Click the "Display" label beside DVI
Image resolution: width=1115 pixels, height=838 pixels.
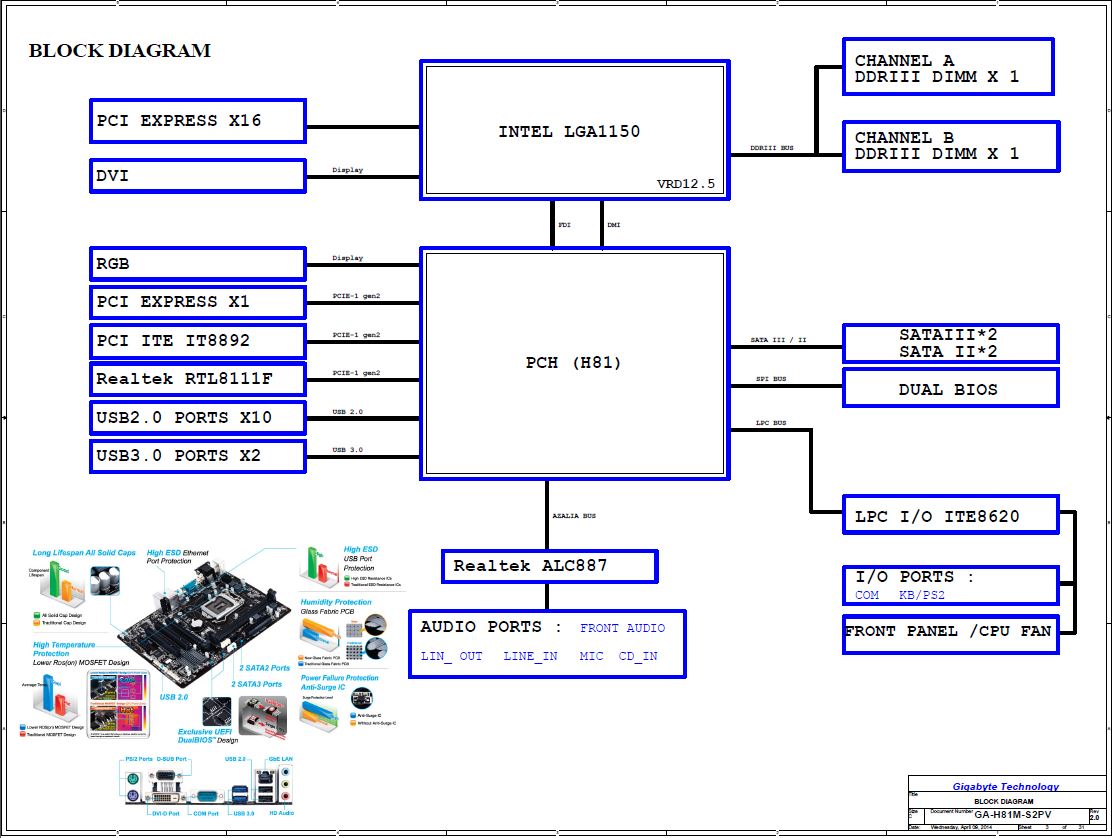(x=348, y=170)
